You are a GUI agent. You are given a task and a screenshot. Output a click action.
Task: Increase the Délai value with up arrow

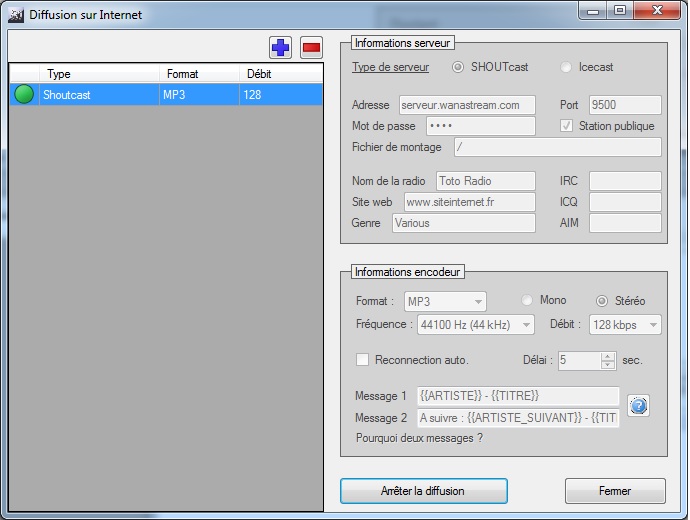(x=608, y=355)
